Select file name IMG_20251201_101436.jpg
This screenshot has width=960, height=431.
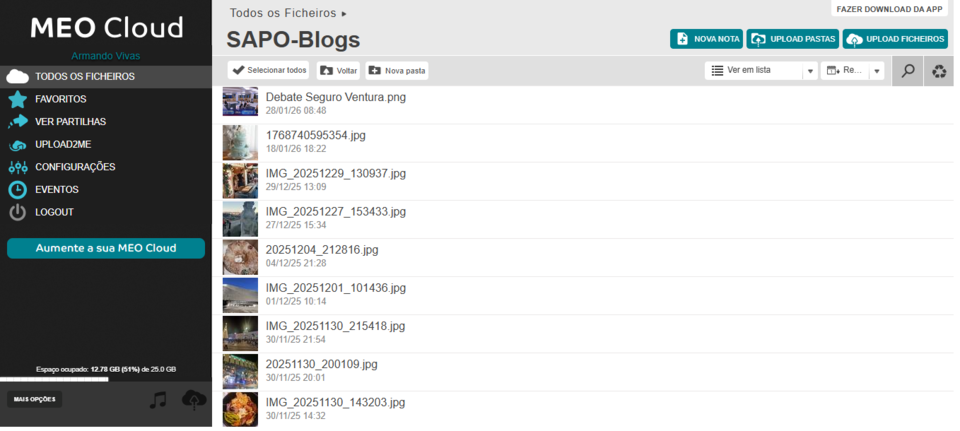click(336, 288)
